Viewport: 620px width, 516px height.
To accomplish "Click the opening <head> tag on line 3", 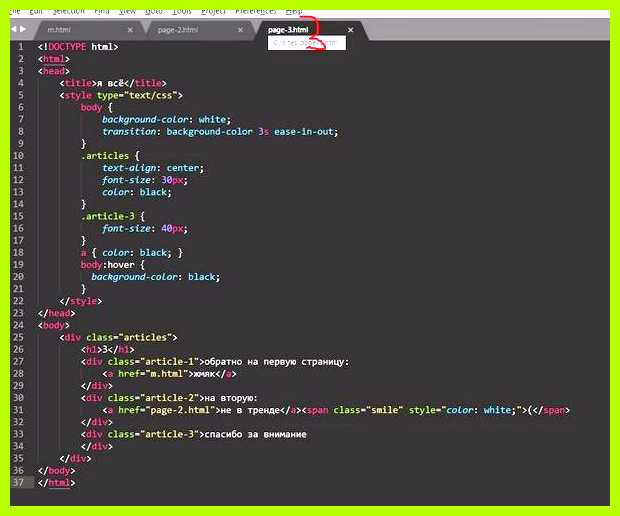I will point(54,71).
